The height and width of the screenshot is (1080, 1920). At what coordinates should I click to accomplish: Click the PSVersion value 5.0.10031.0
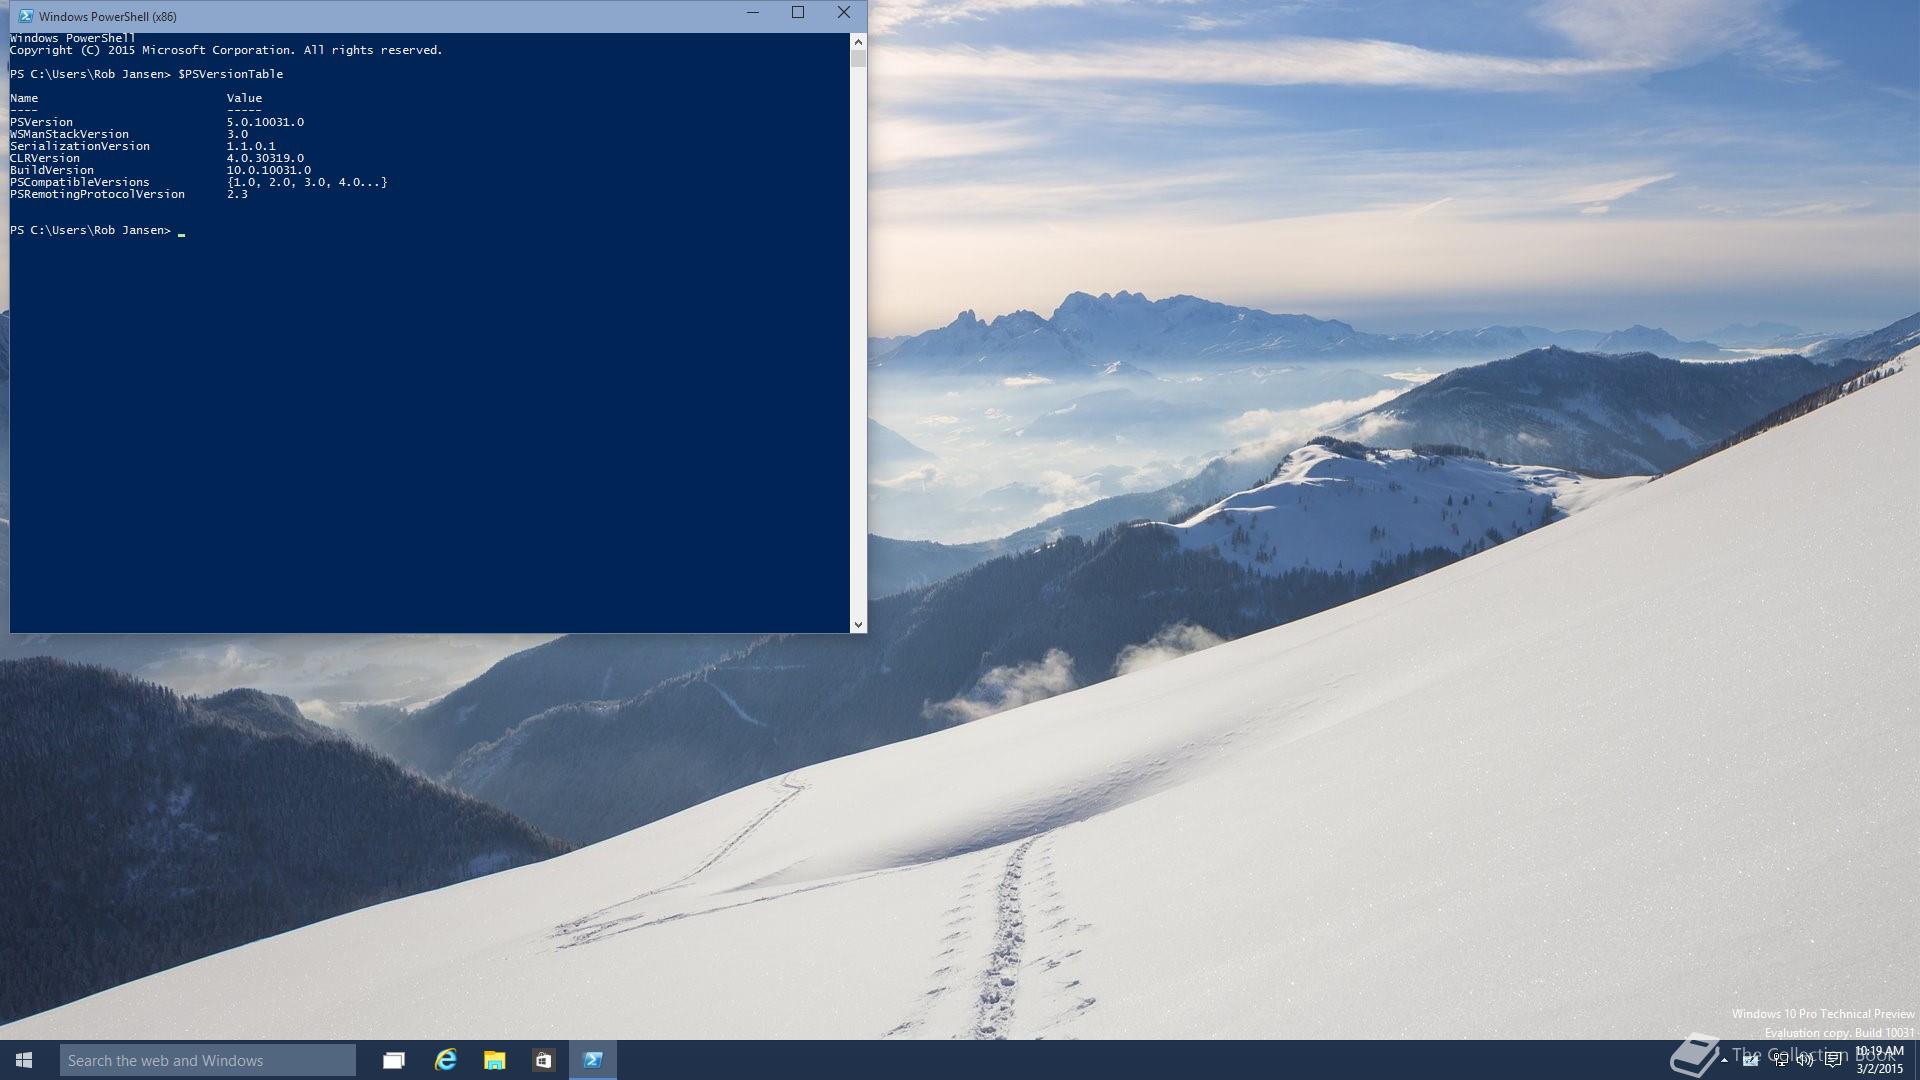tap(265, 122)
